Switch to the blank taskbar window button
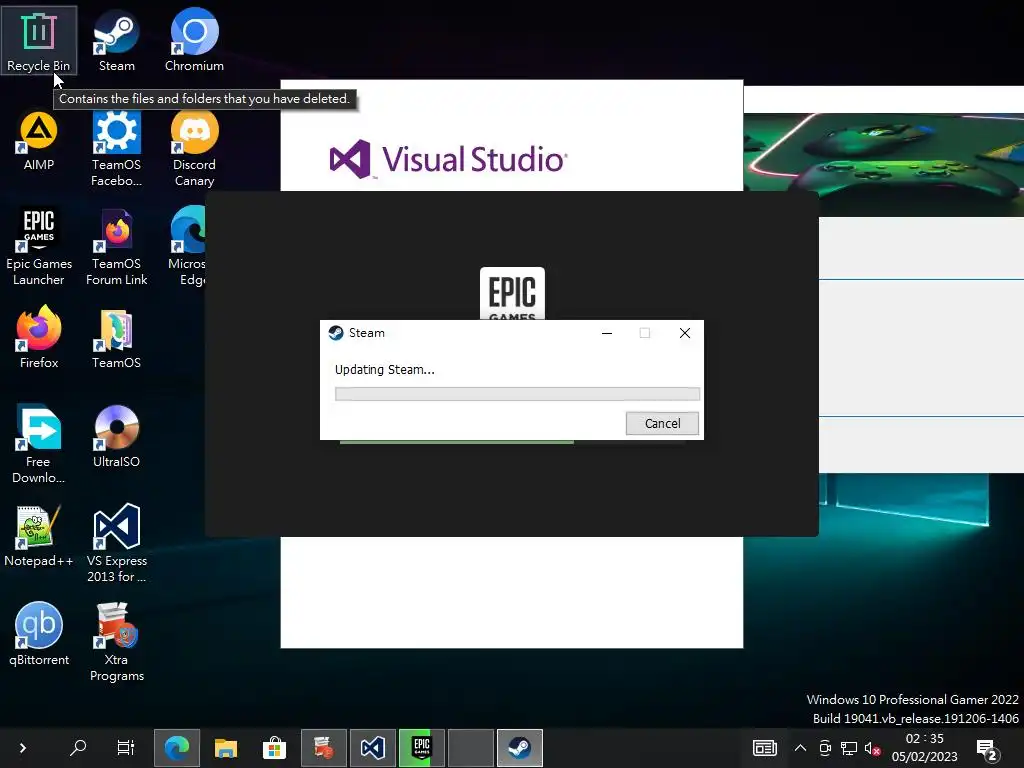Viewport: 1024px width, 768px height. tap(471, 748)
